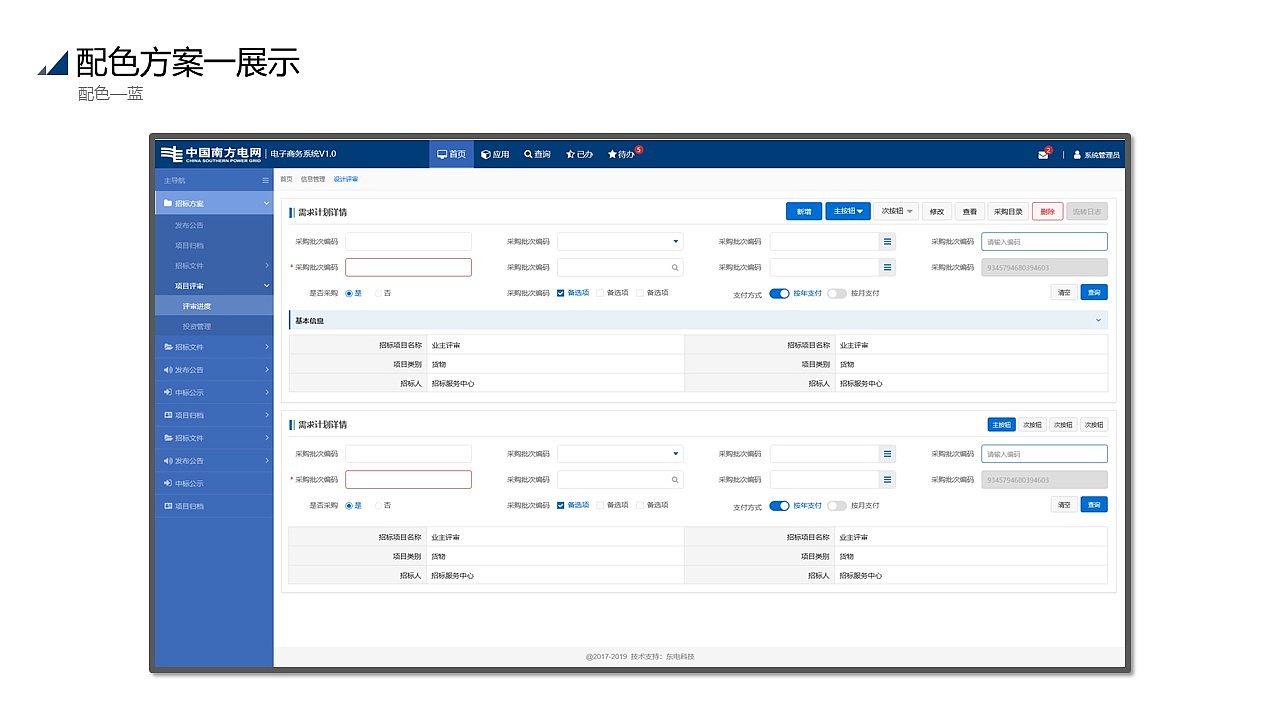The image size is (1280, 720).
Task: Open the 系统管理员 user account
Action: [1097, 155]
